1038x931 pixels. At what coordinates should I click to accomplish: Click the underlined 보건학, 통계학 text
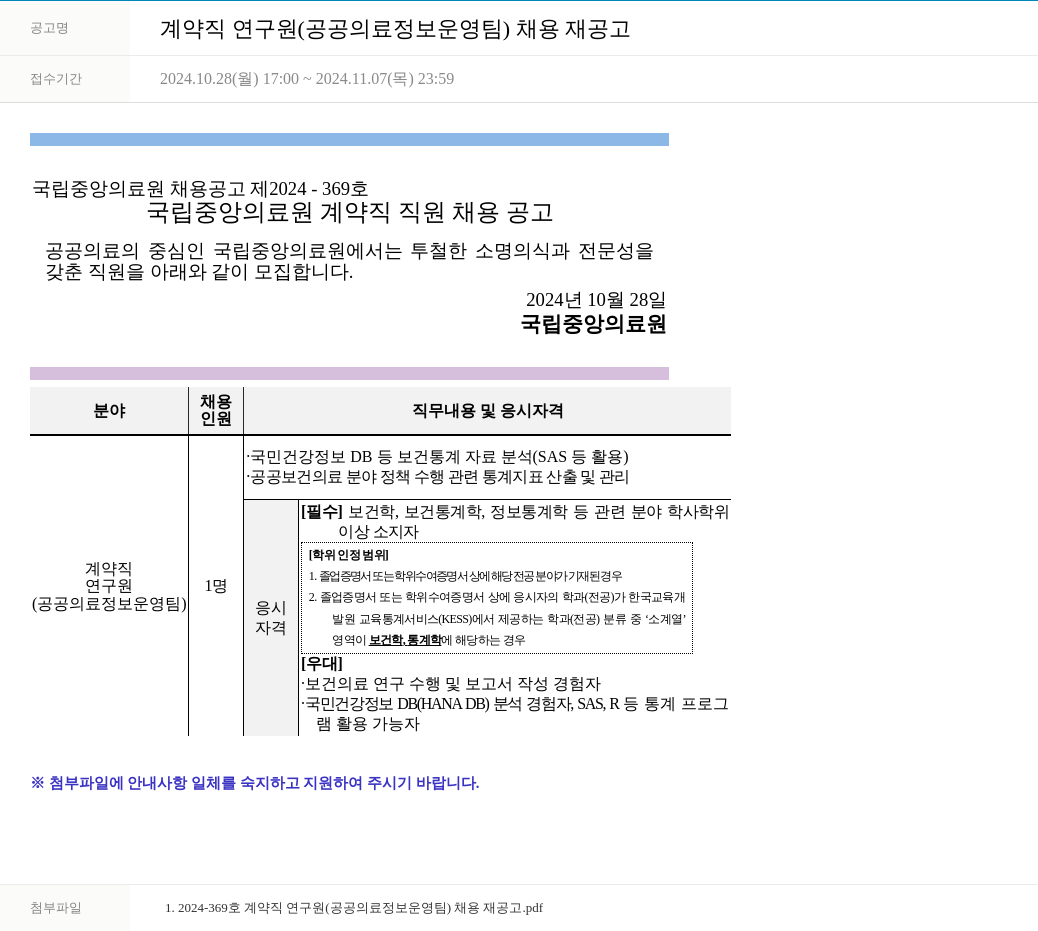(405, 640)
